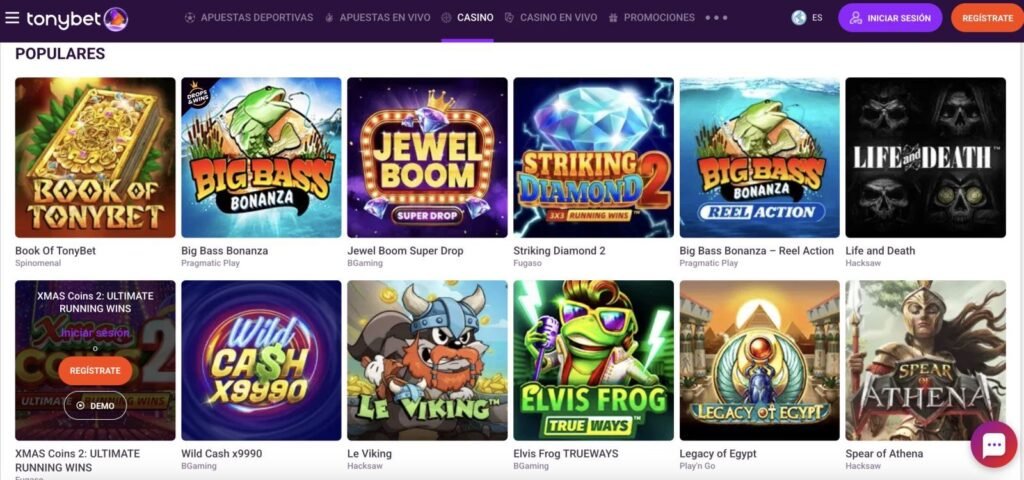Click the Life and Death game title
1024x480 pixels.
pyautogui.click(x=880, y=251)
